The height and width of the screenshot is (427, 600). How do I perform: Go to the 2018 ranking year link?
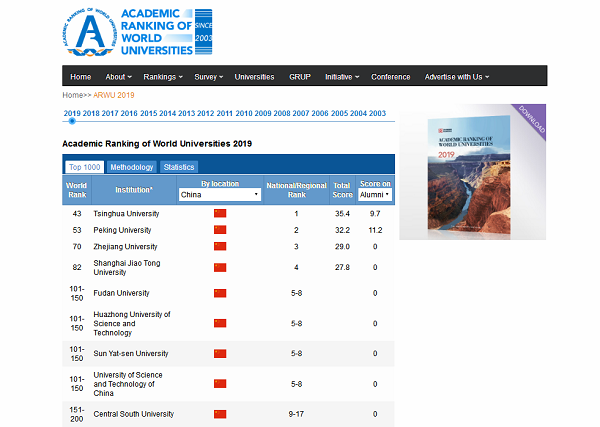tap(91, 113)
